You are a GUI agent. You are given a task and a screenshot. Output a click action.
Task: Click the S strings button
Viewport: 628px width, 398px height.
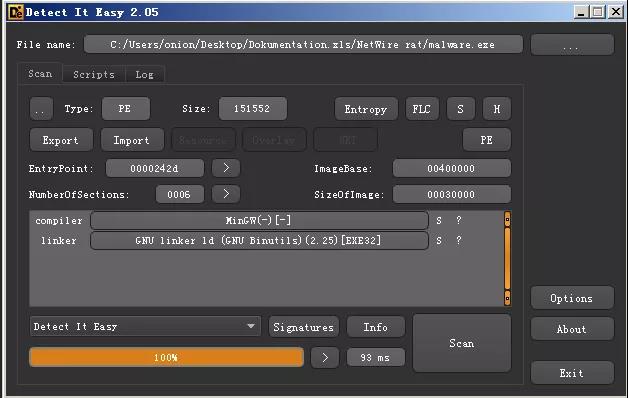point(461,109)
